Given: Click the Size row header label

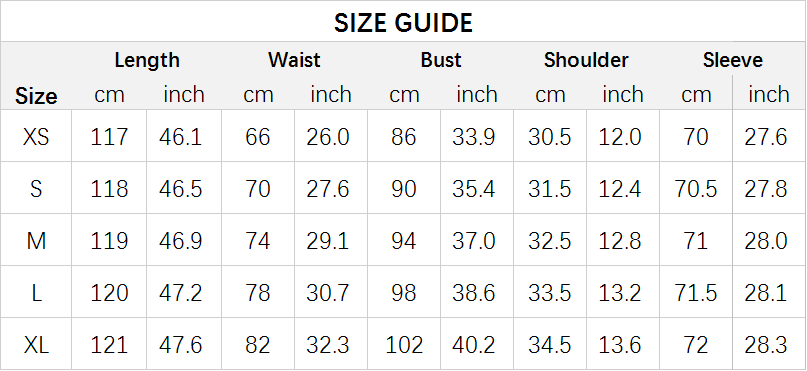Looking at the screenshot, I should click(36, 96).
